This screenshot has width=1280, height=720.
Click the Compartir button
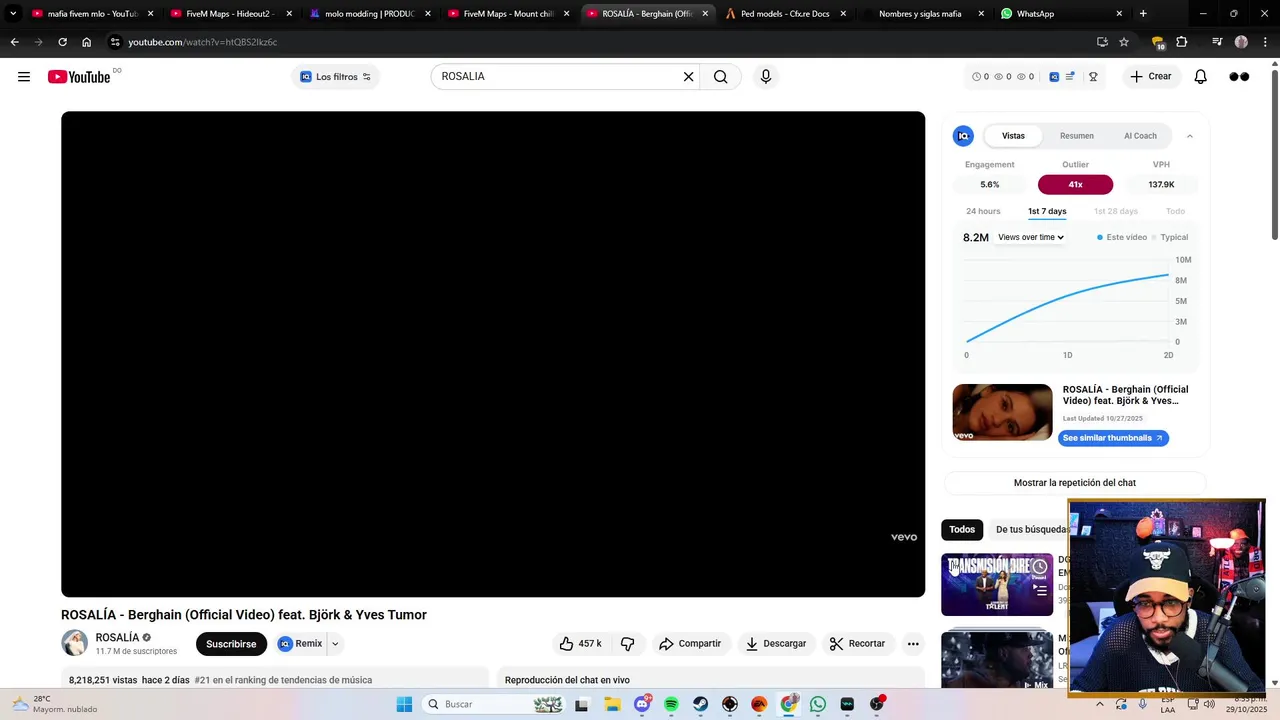(690, 644)
